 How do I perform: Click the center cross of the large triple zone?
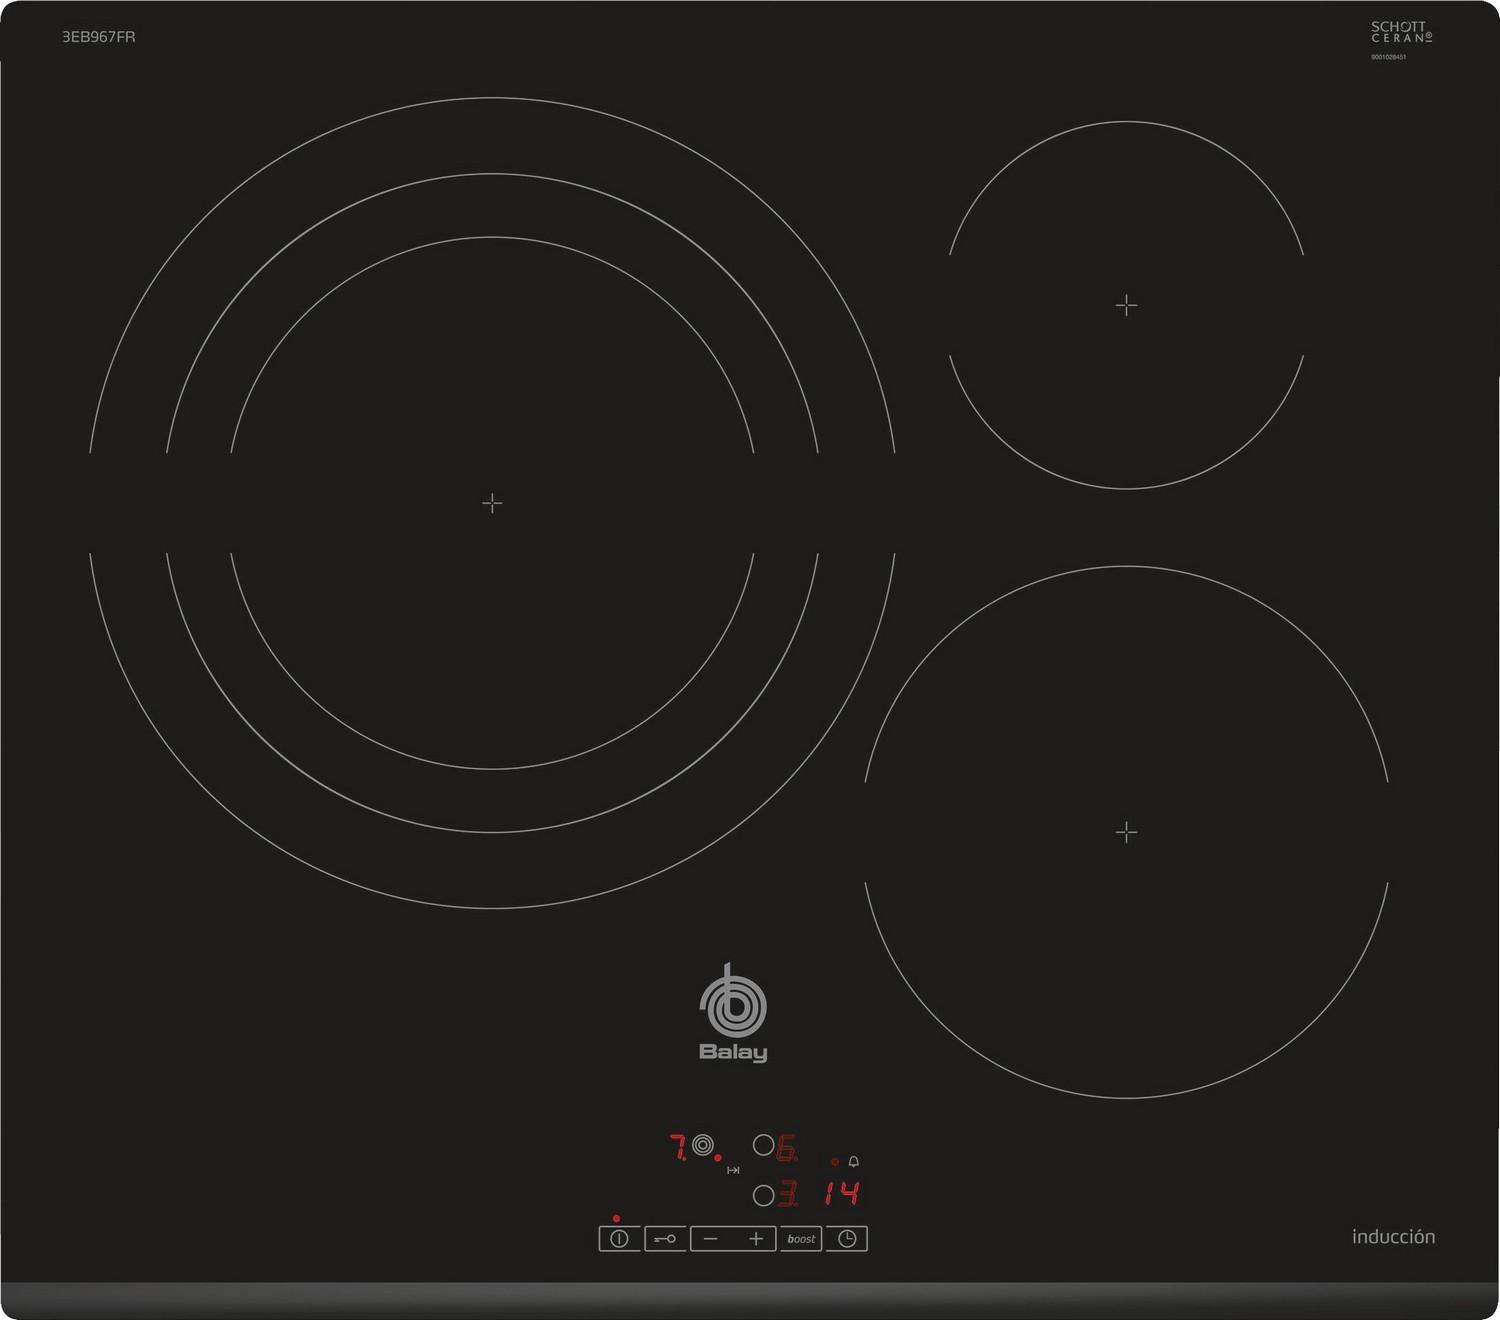click(x=492, y=503)
